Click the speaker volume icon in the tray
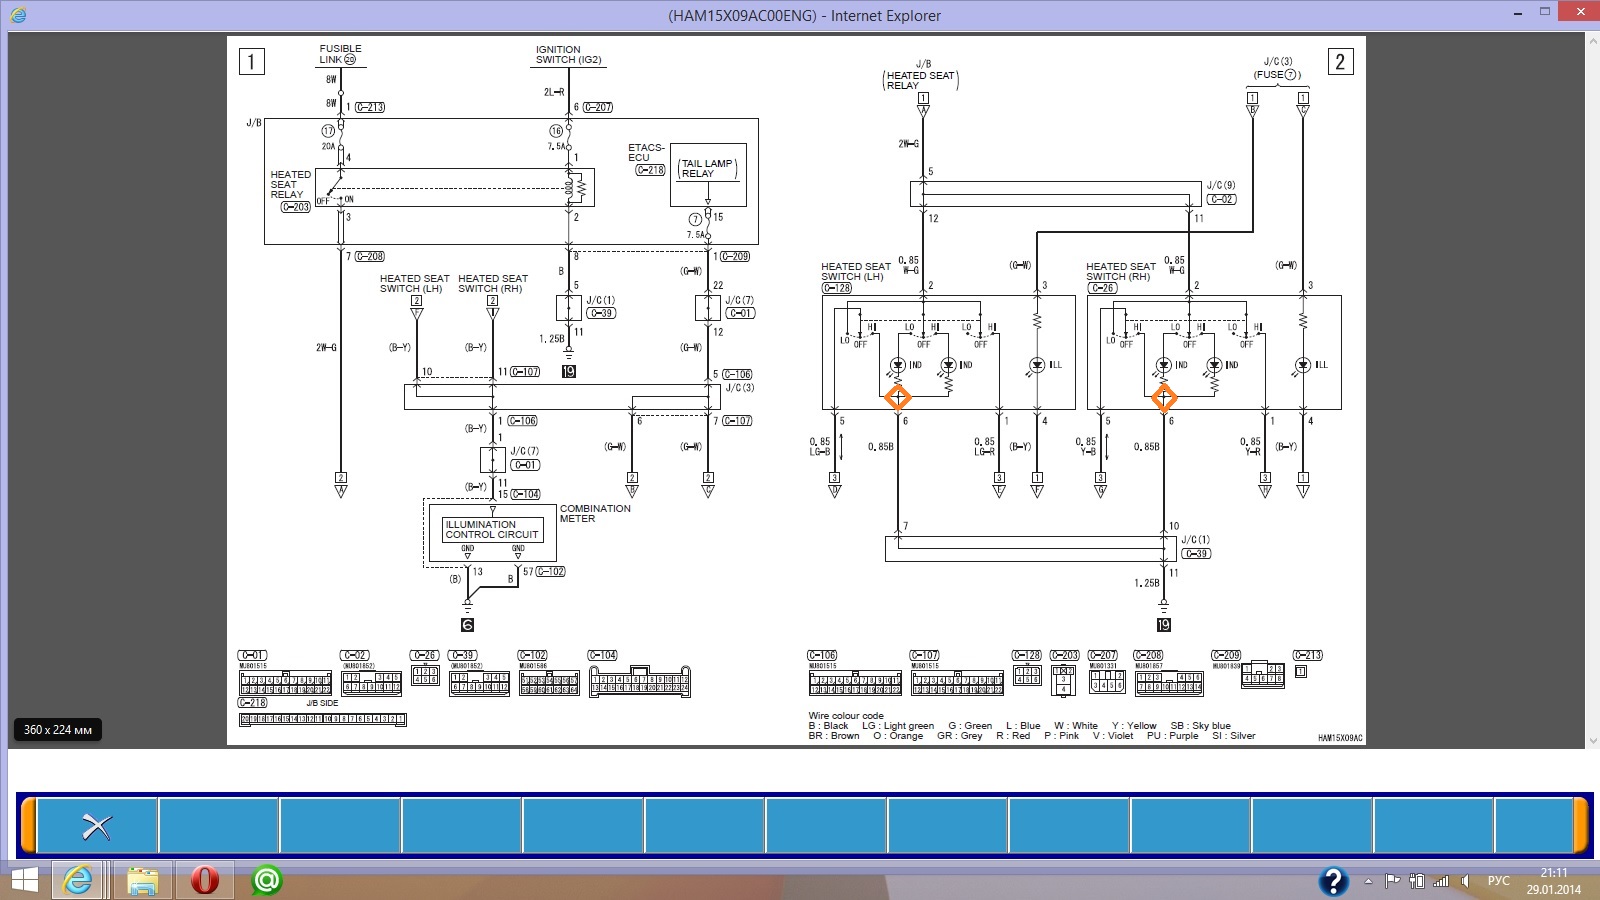Image resolution: width=1600 pixels, height=900 pixels. [x=1465, y=881]
